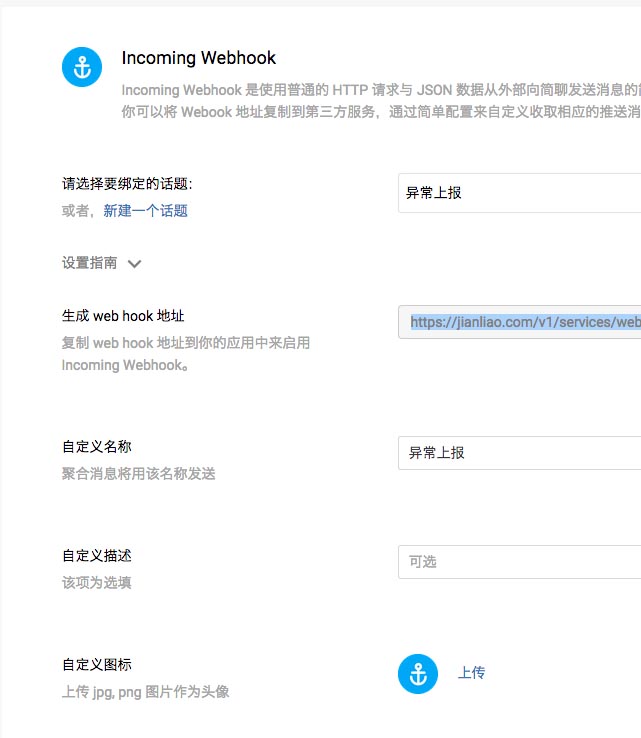Click the Incoming Webhook heading text
641x738 pixels.
(x=198, y=58)
